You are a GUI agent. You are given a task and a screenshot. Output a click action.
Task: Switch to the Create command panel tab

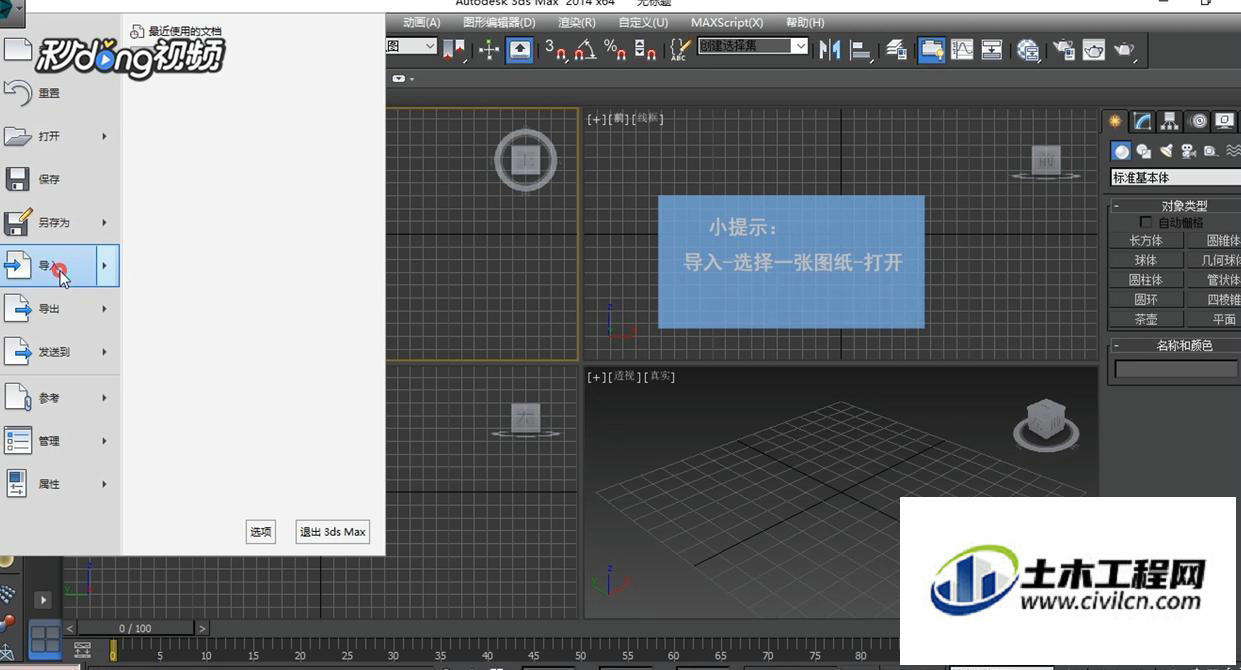[1116, 121]
